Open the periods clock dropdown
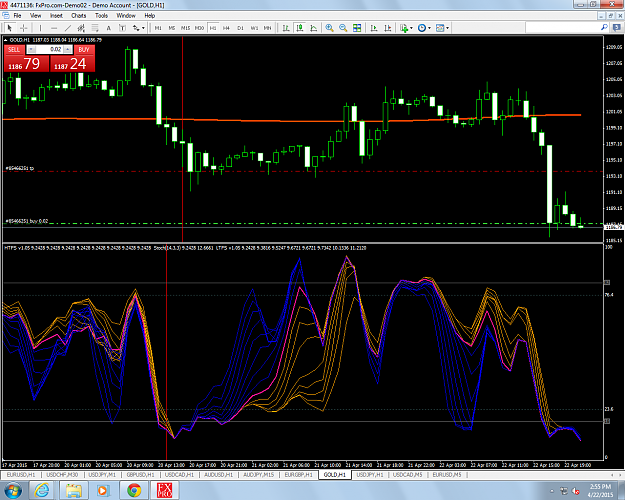The height and width of the screenshot is (500, 625). coord(424,28)
